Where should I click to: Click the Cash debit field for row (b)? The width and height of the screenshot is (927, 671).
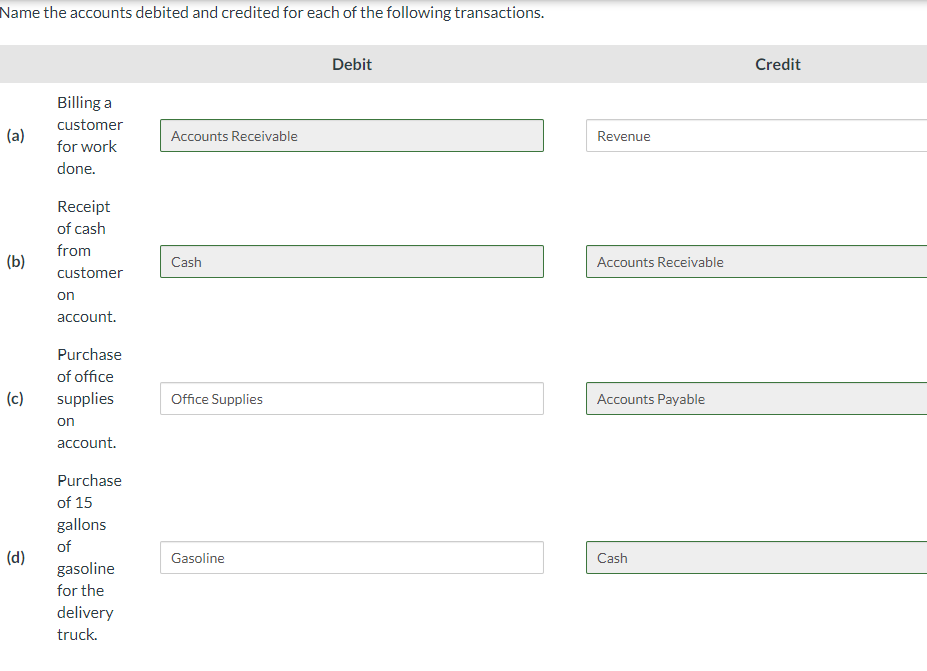(x=352, y=261)
